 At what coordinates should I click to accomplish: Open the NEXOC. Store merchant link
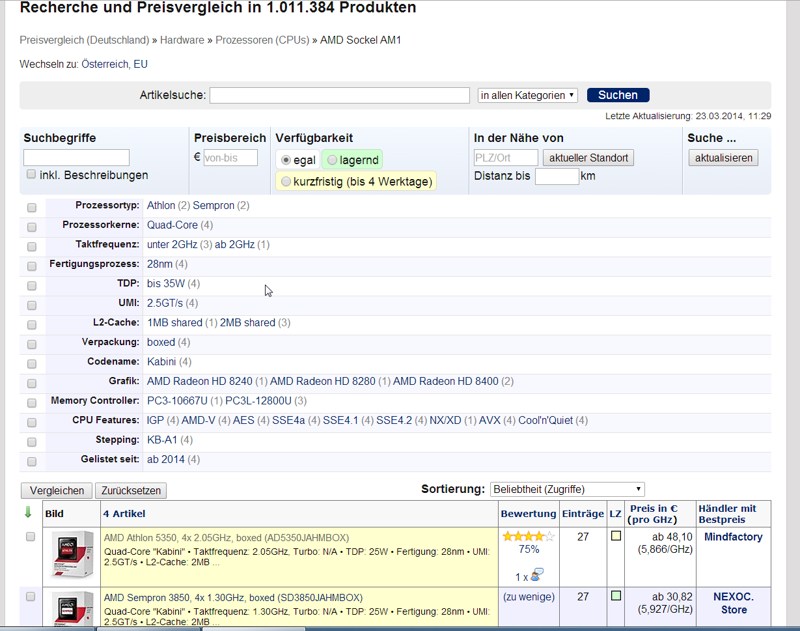pos(734,603)
